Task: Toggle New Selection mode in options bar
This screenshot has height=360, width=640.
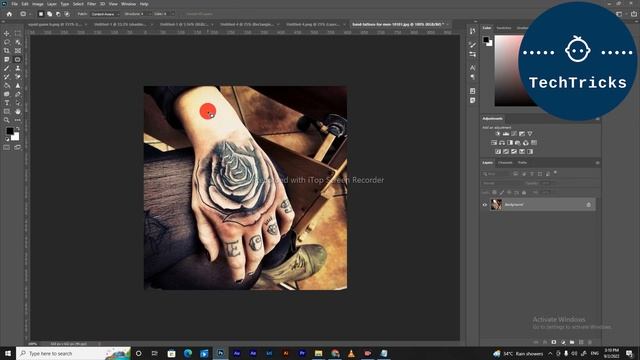Action: click(x=41, y=14)
